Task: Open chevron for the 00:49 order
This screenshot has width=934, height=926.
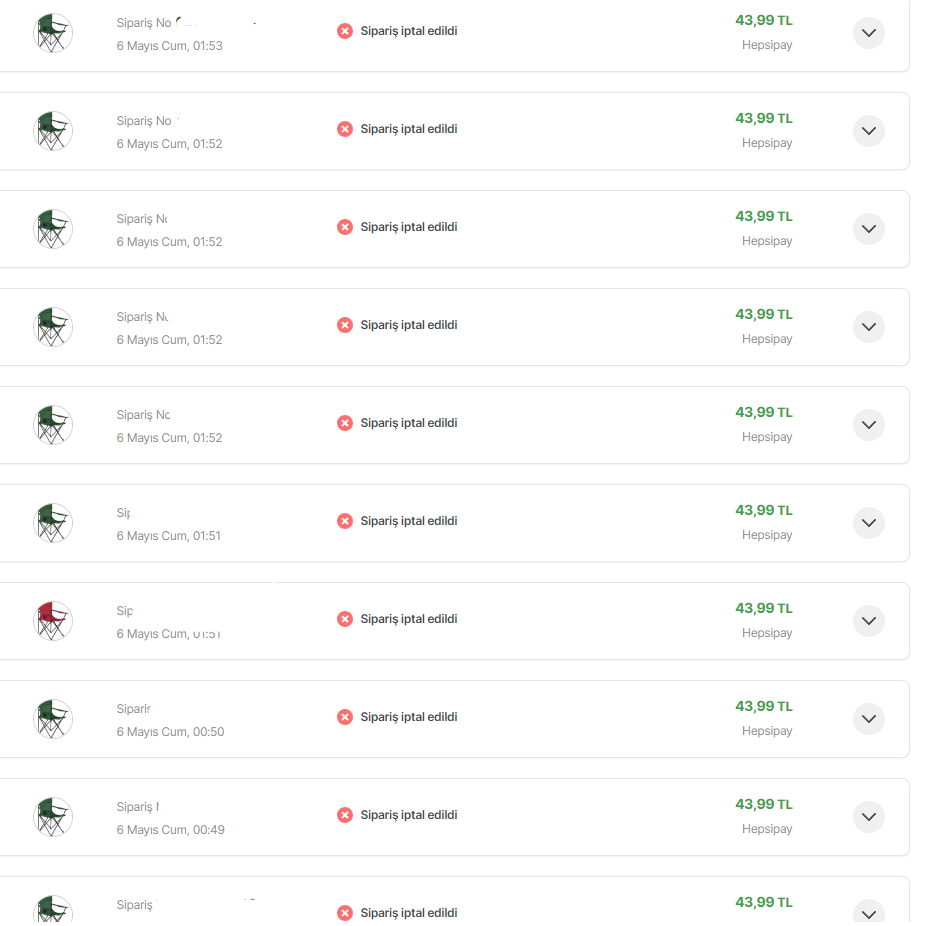Action: [868, 817]
